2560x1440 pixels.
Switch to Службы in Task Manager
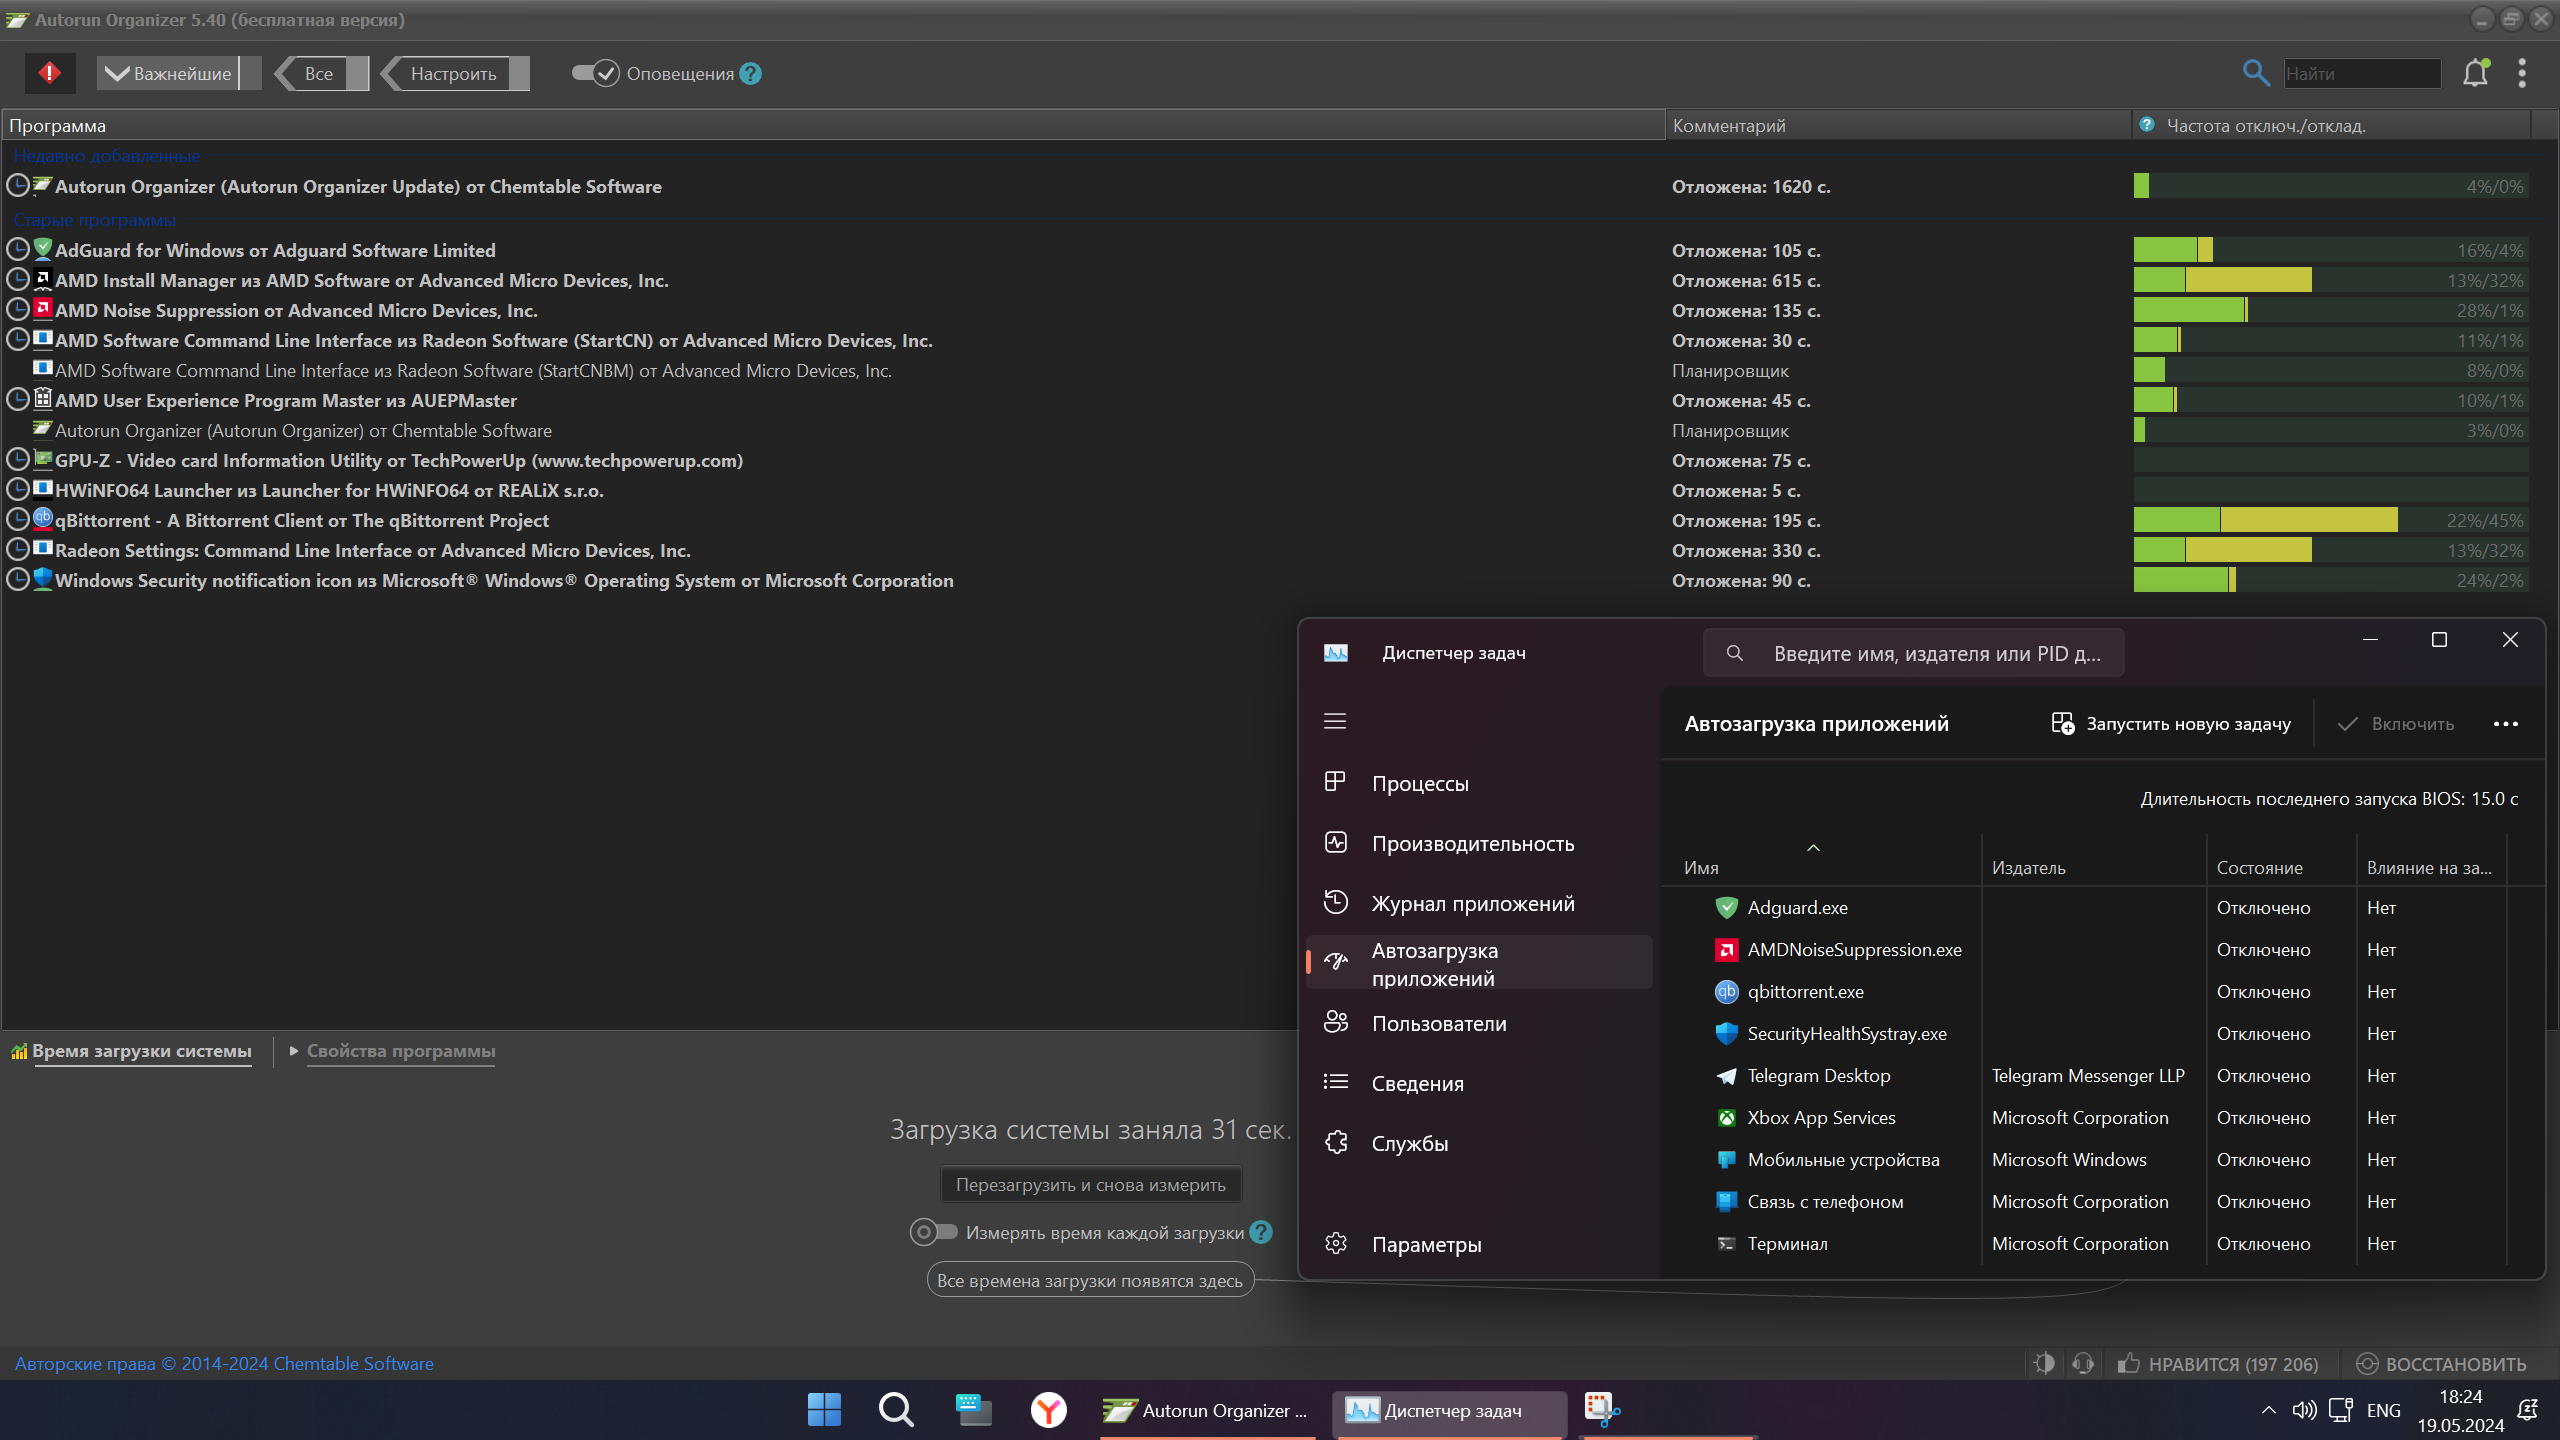pyautogui.click(x=1410, y=1144)
